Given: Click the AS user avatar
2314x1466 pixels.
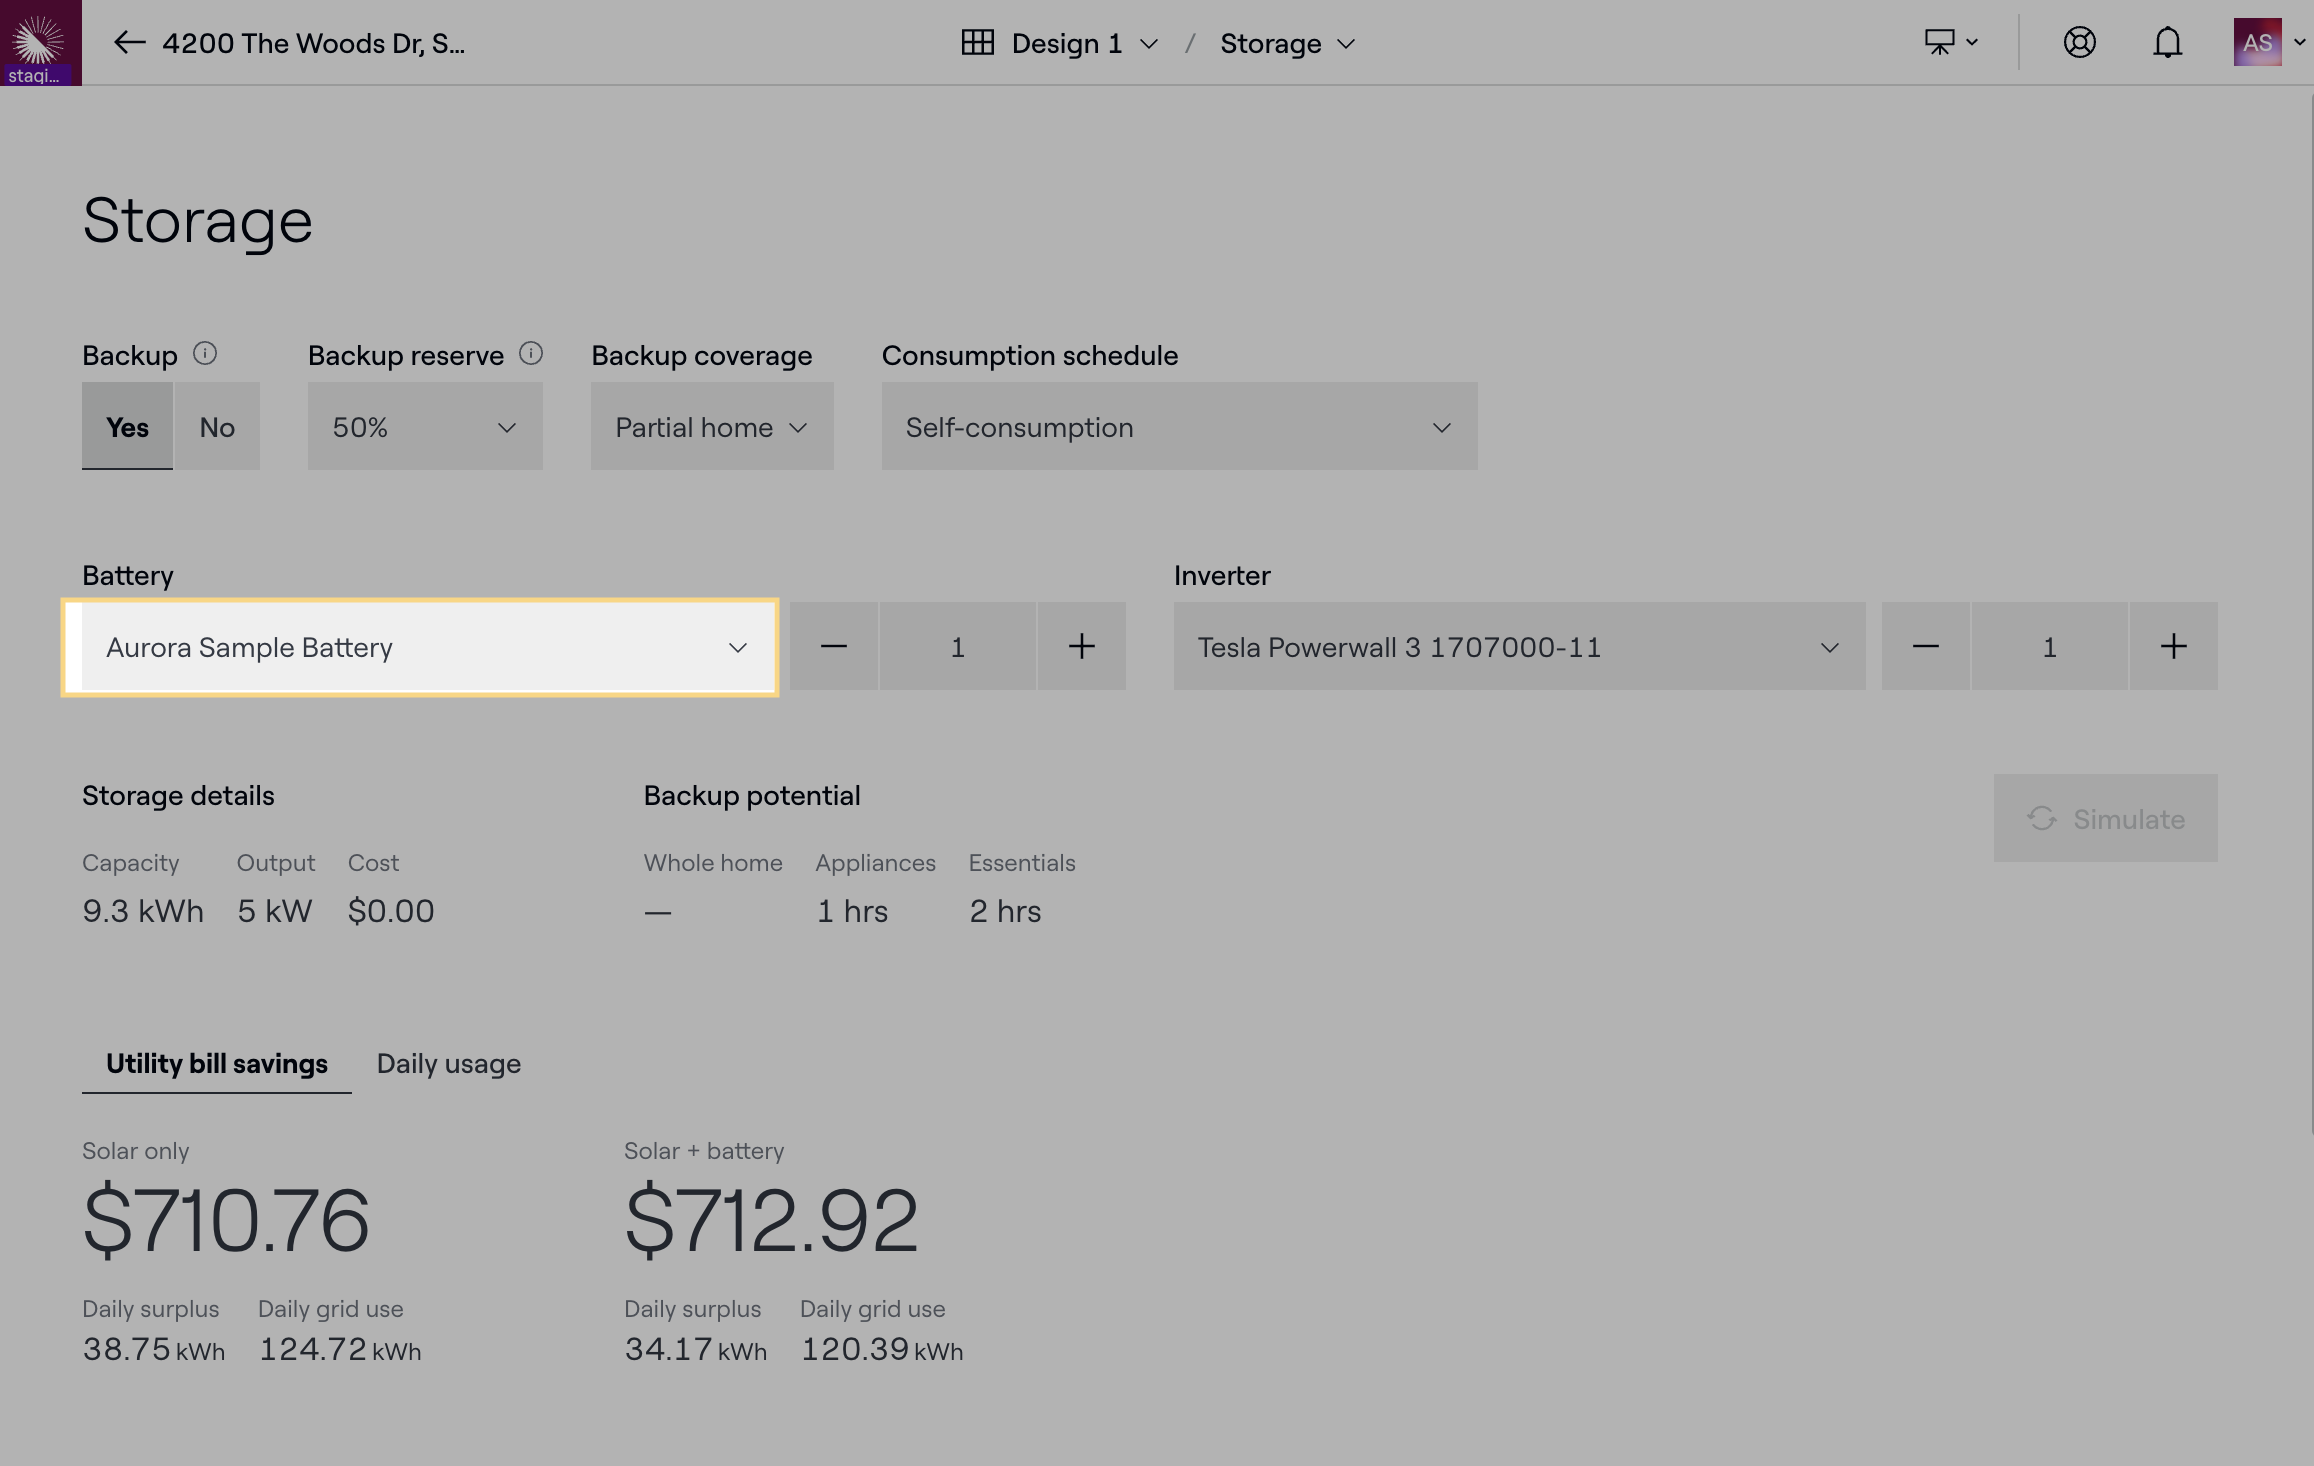Looking at the screenshot, I should [x=2257, y=42].
